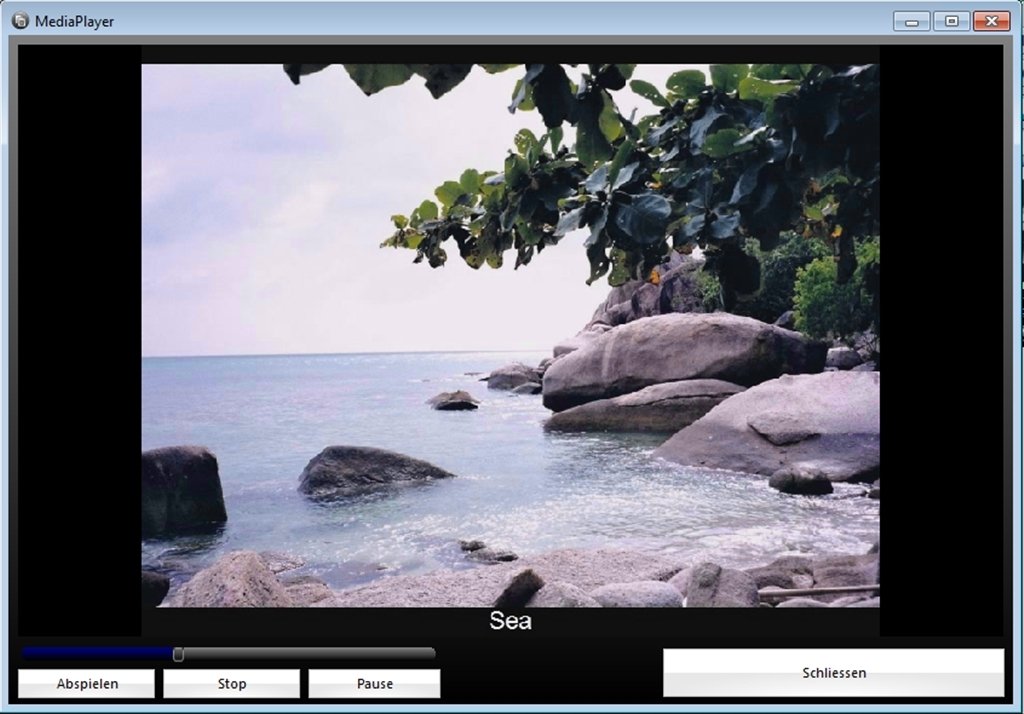Click the played blue portion of the slider
Screen dimensions: 1024x714
tap(98, 653)
